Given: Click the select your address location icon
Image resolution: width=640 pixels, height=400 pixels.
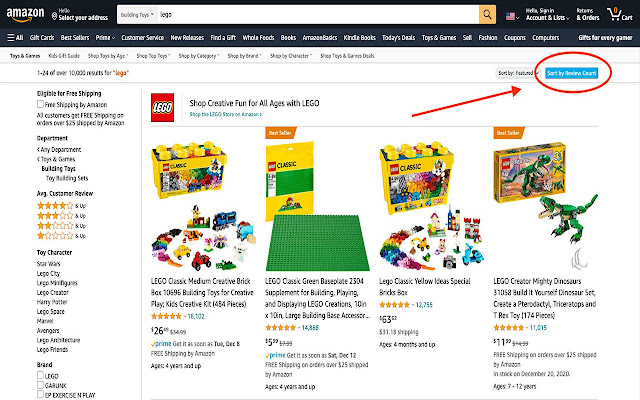Looking at the screenshot, I should (x=54, y=17).
